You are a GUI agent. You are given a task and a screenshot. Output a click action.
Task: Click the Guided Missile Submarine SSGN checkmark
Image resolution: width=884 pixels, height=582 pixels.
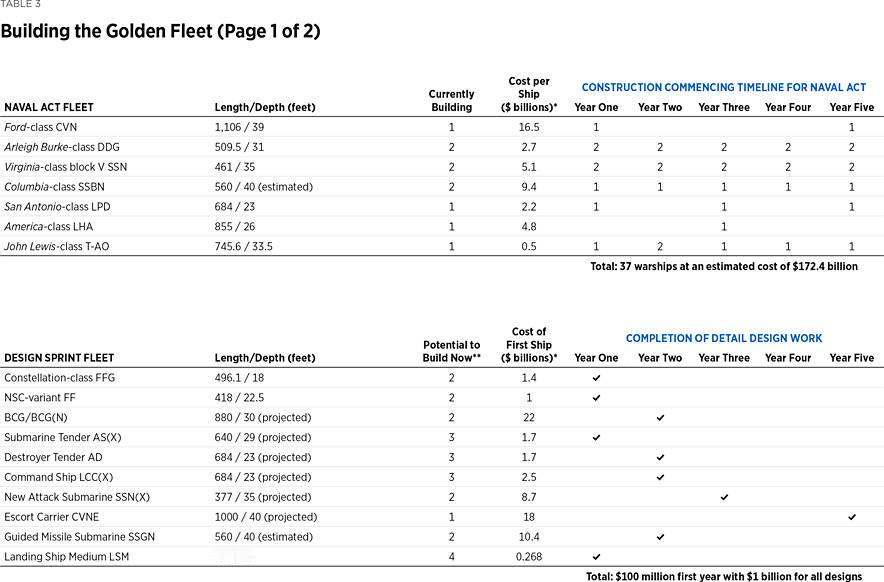(x=660, y=537)
